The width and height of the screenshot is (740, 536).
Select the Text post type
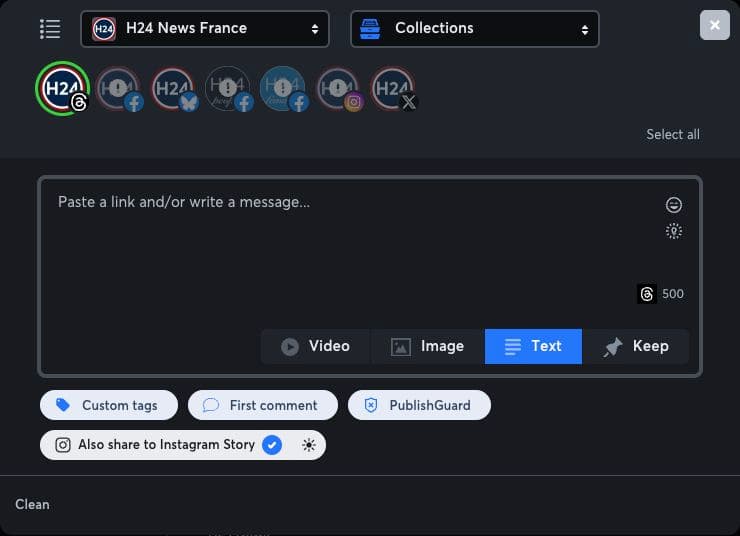click(x=533, y=346)
